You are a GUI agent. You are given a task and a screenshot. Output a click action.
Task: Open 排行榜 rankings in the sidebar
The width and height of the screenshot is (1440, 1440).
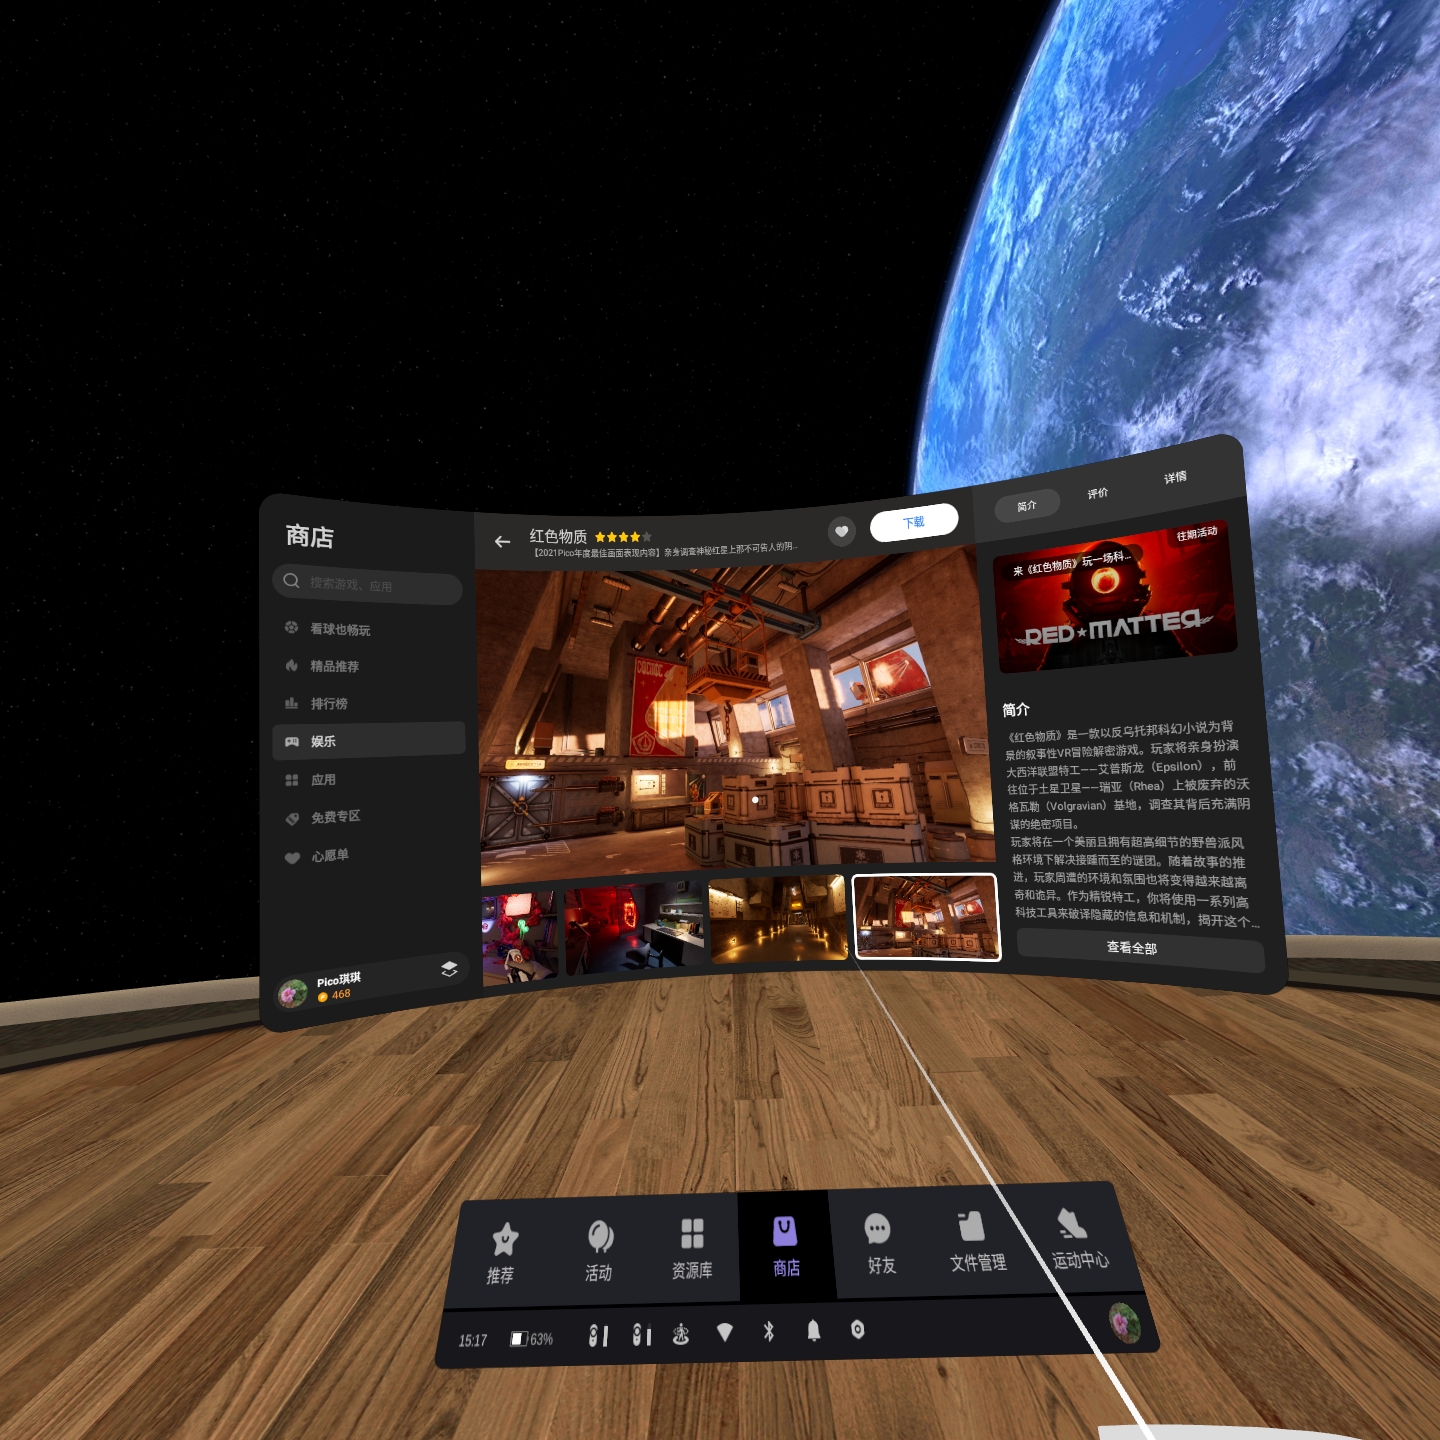tap(369, 704)
